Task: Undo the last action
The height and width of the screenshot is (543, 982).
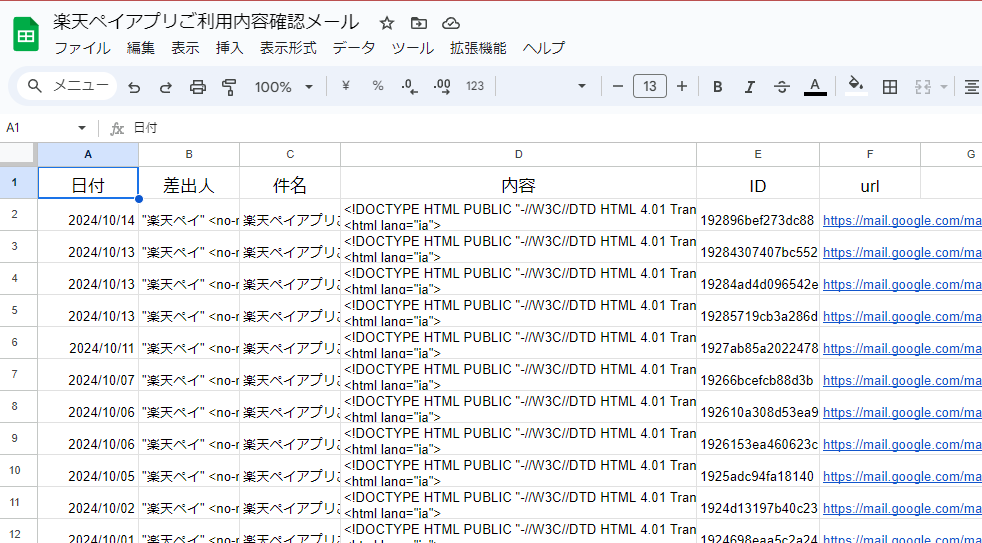Action: 134,86
